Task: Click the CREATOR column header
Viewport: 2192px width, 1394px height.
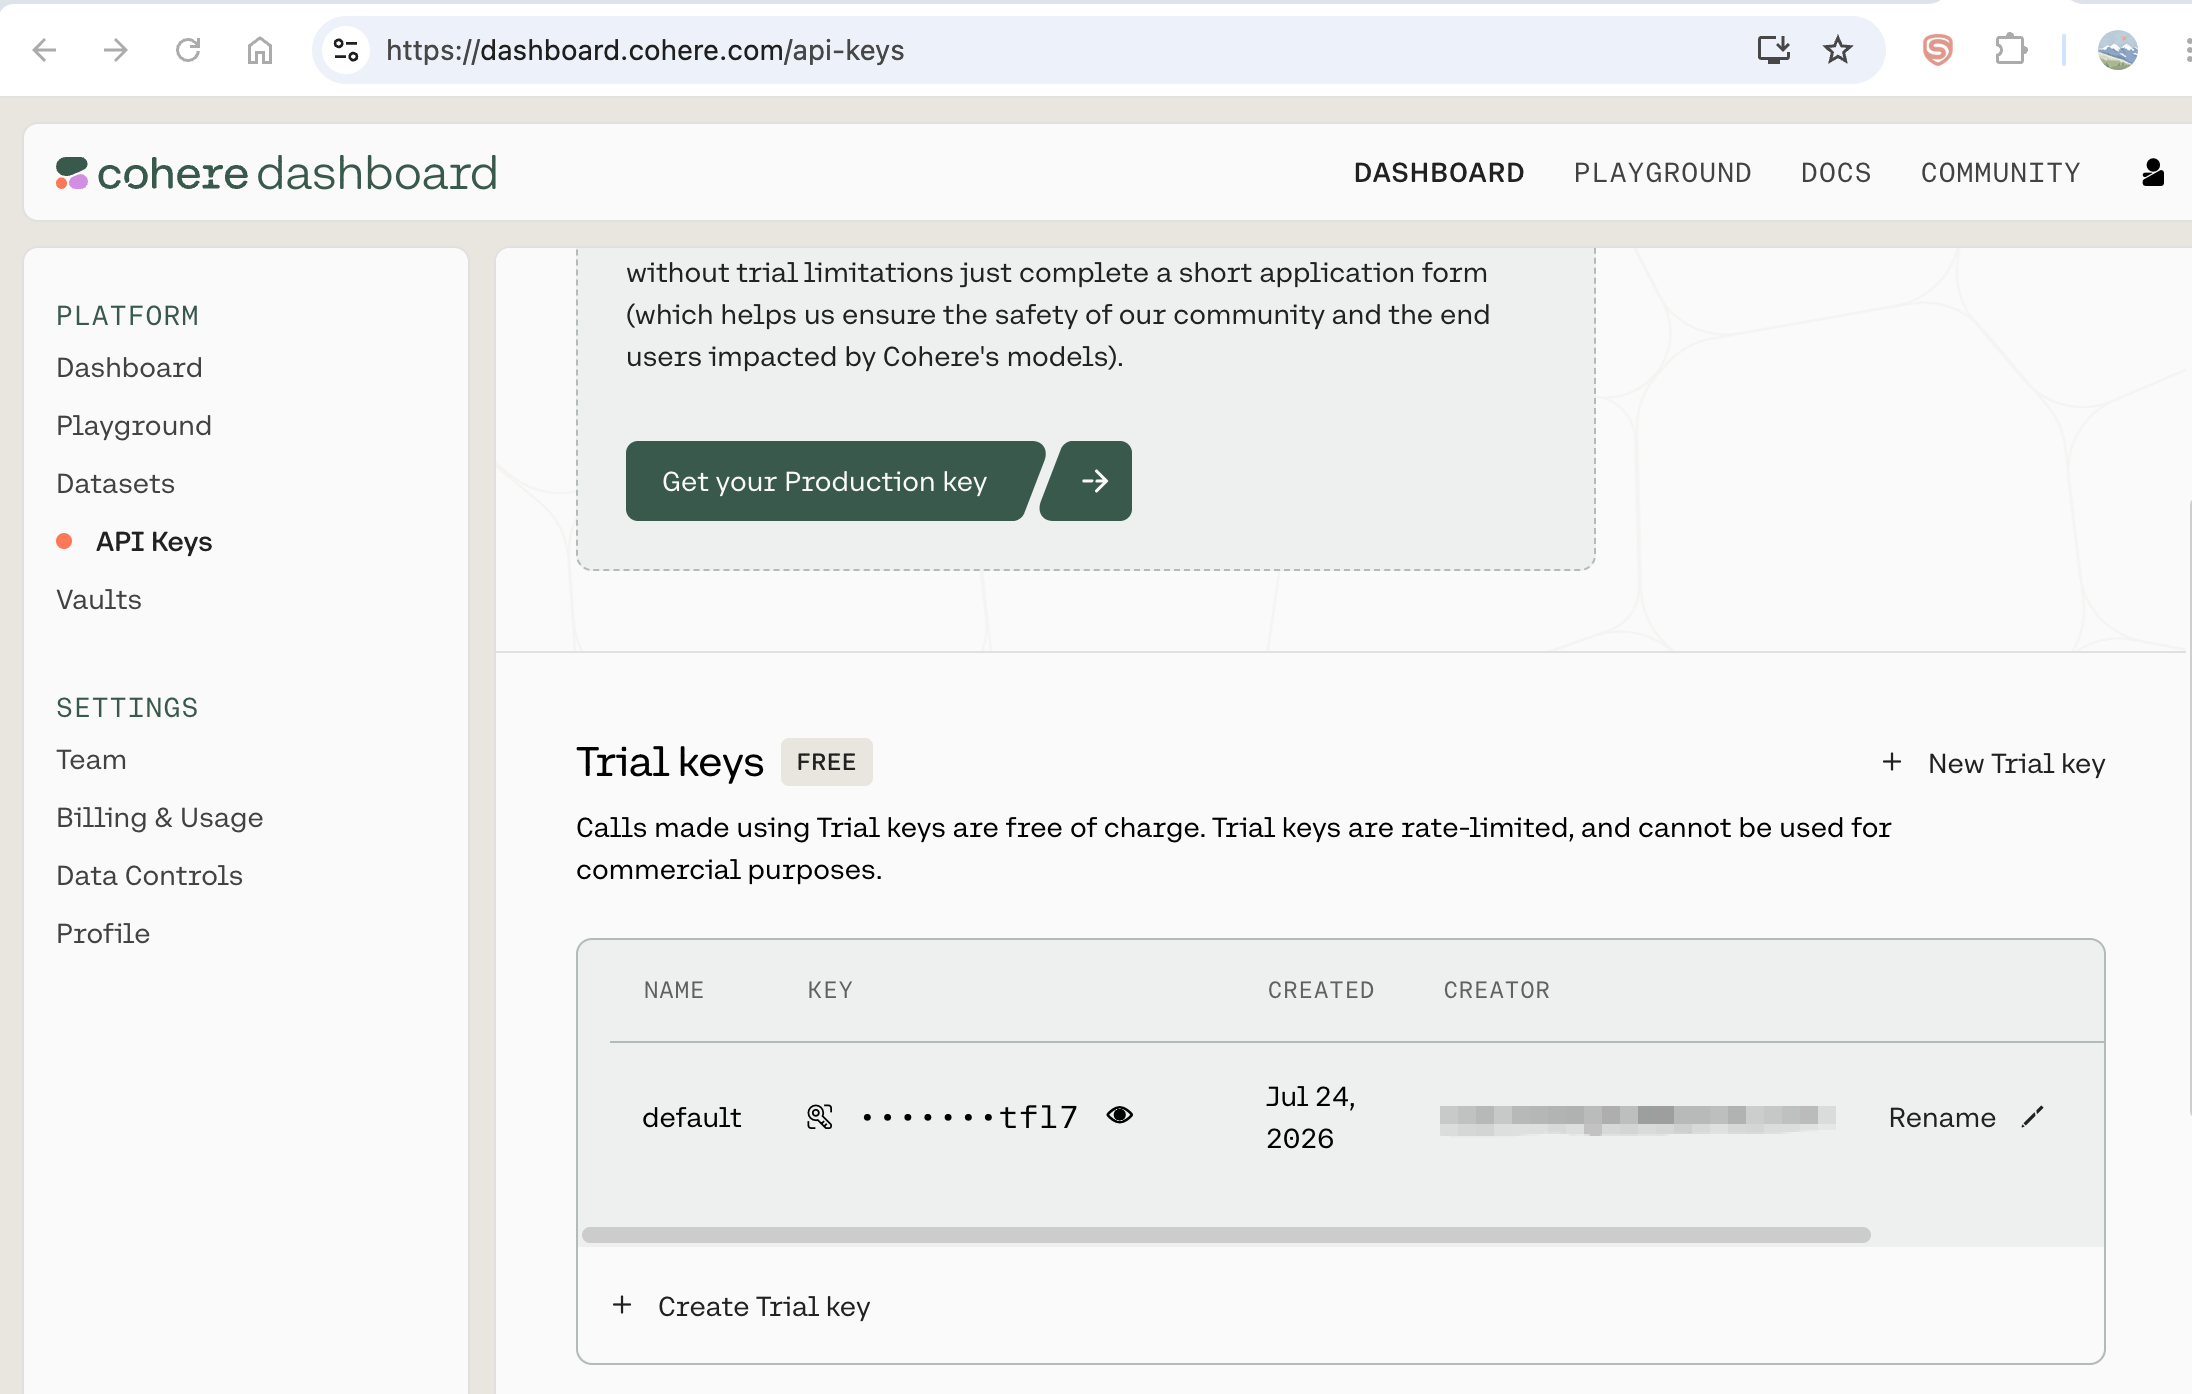Action: point(1497,990)
